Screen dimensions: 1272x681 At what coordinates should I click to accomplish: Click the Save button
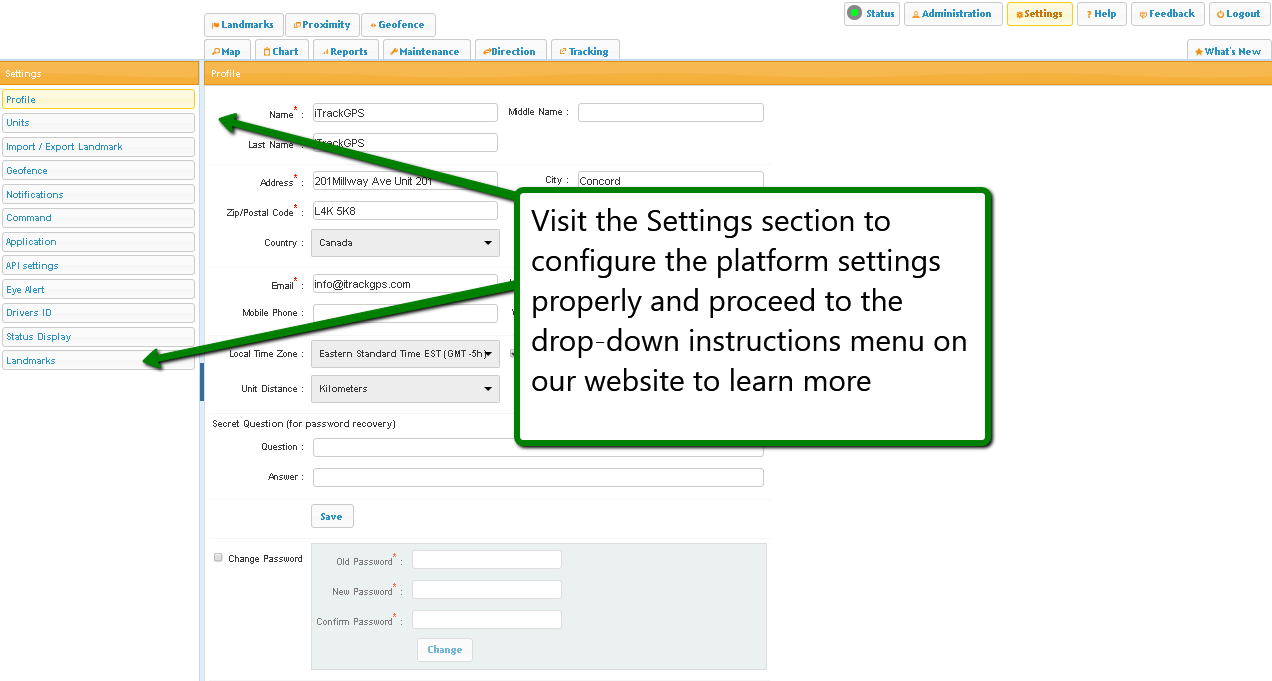[332, 517]
